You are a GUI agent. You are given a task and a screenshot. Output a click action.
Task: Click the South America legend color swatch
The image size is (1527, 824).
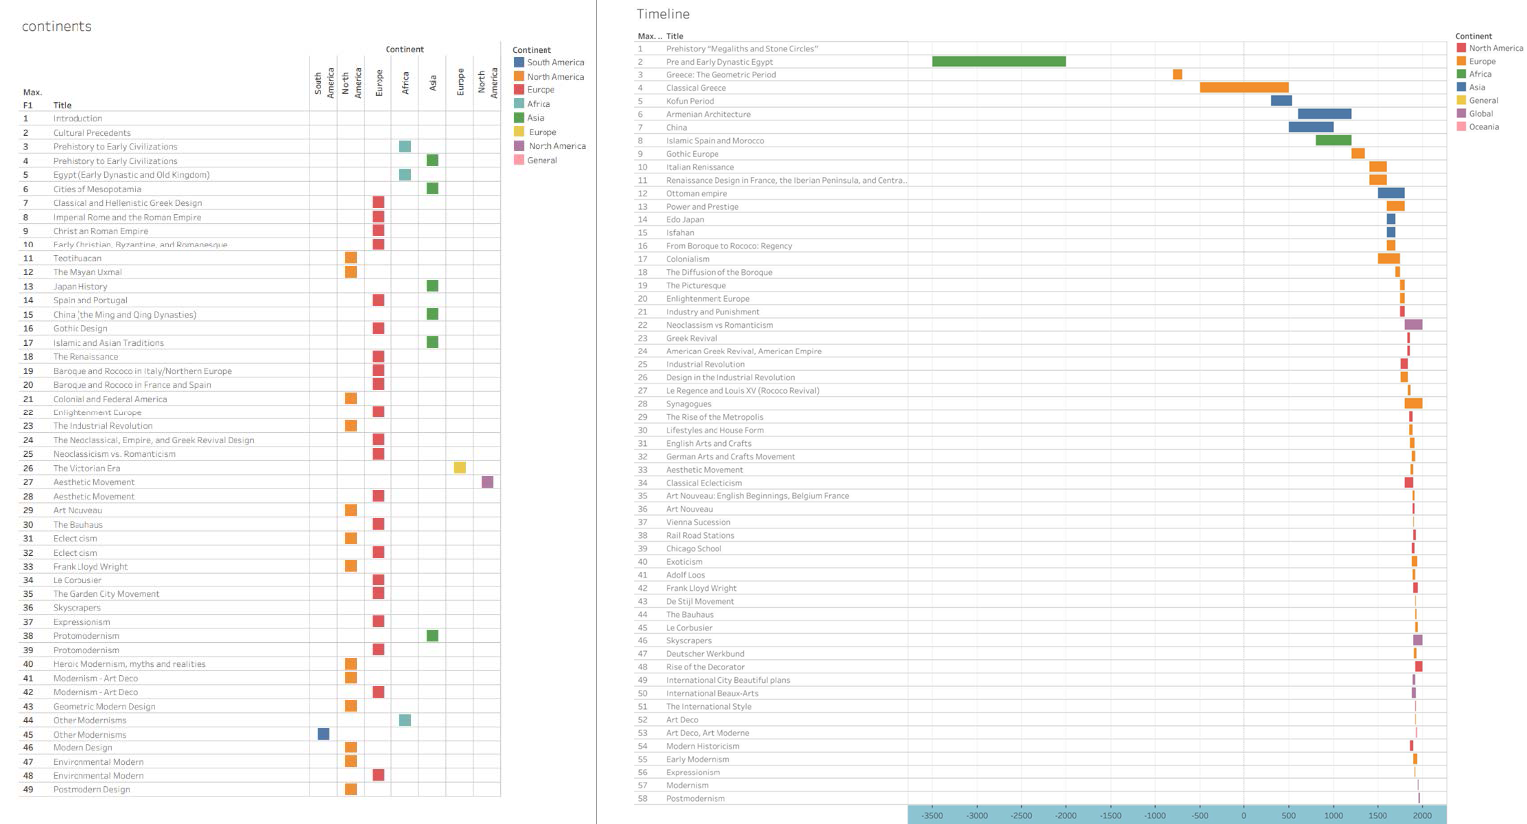[x=519, y=62]
